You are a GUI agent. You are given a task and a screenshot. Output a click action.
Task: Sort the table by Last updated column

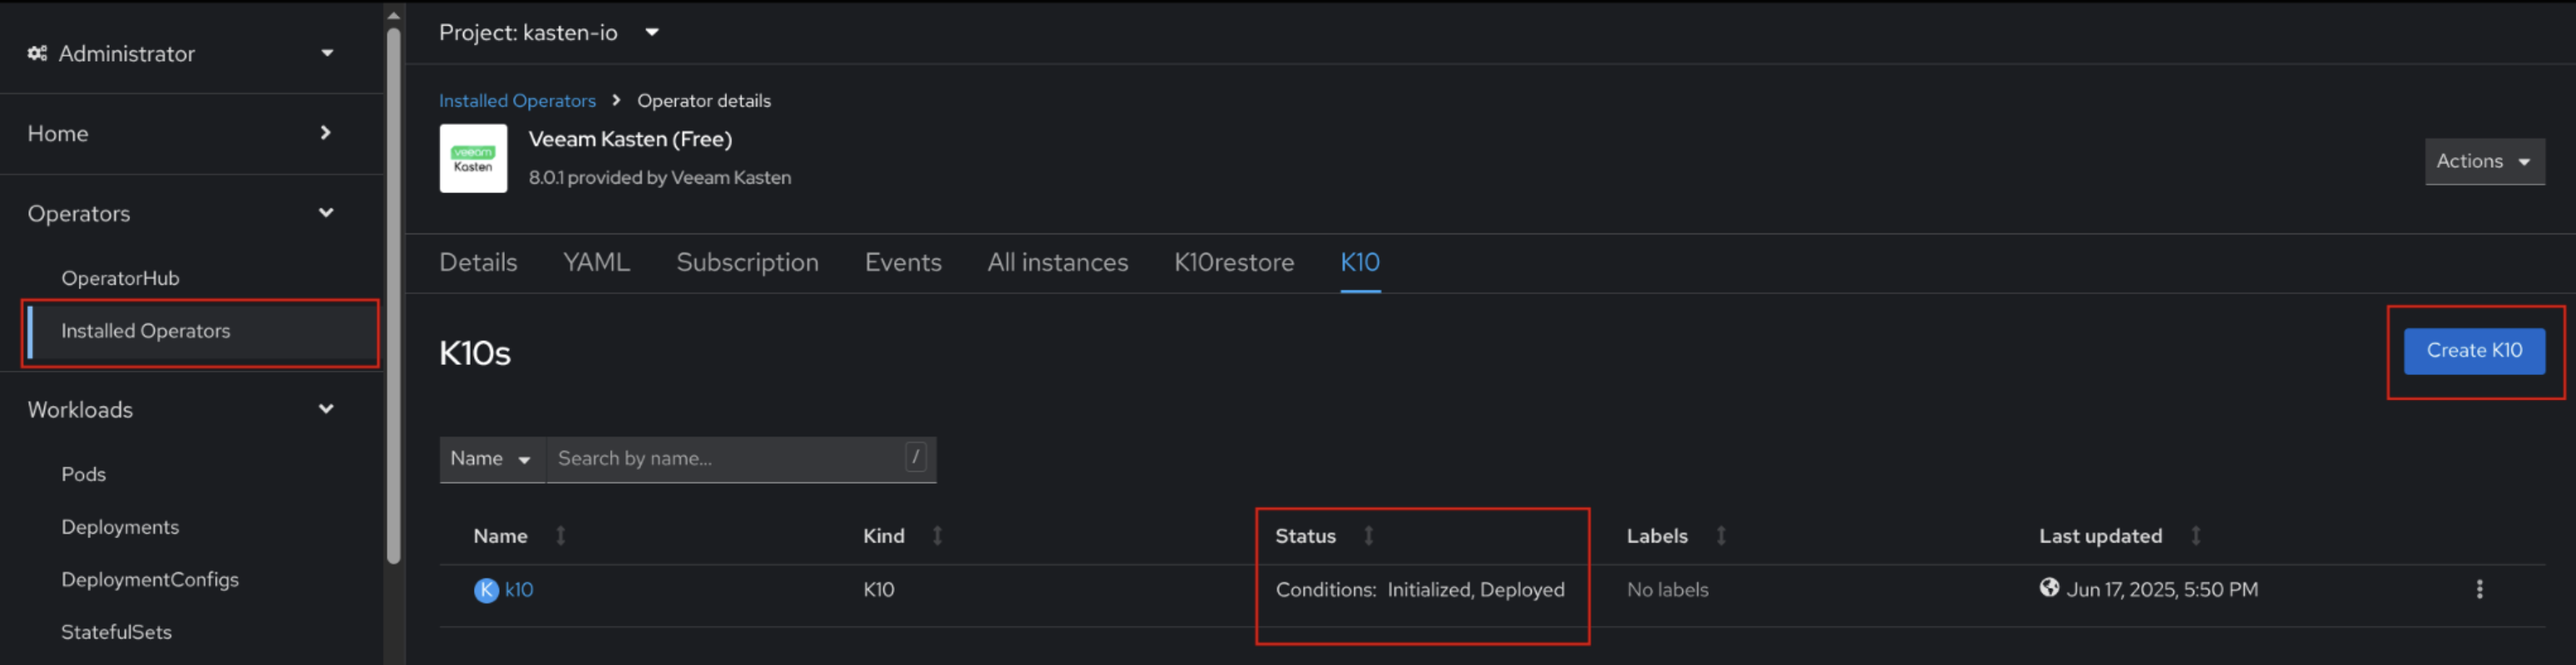pyautogui.click(x=2195, y=536)
